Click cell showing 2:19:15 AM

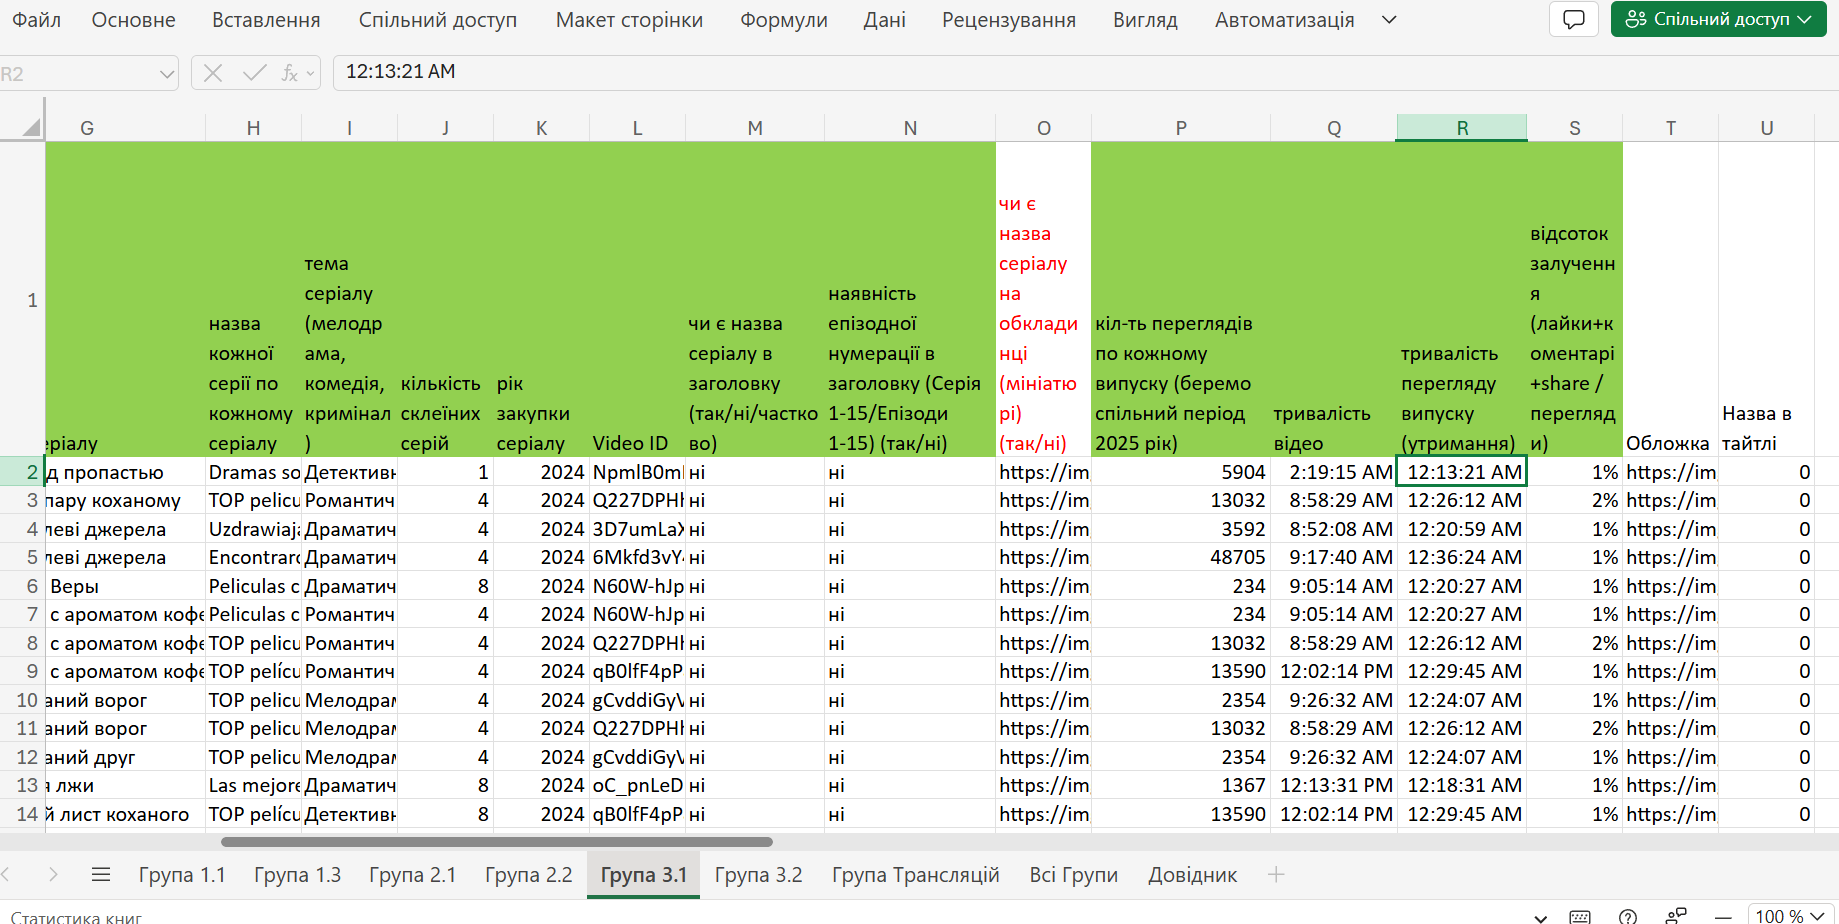(x=1333, y=472)
